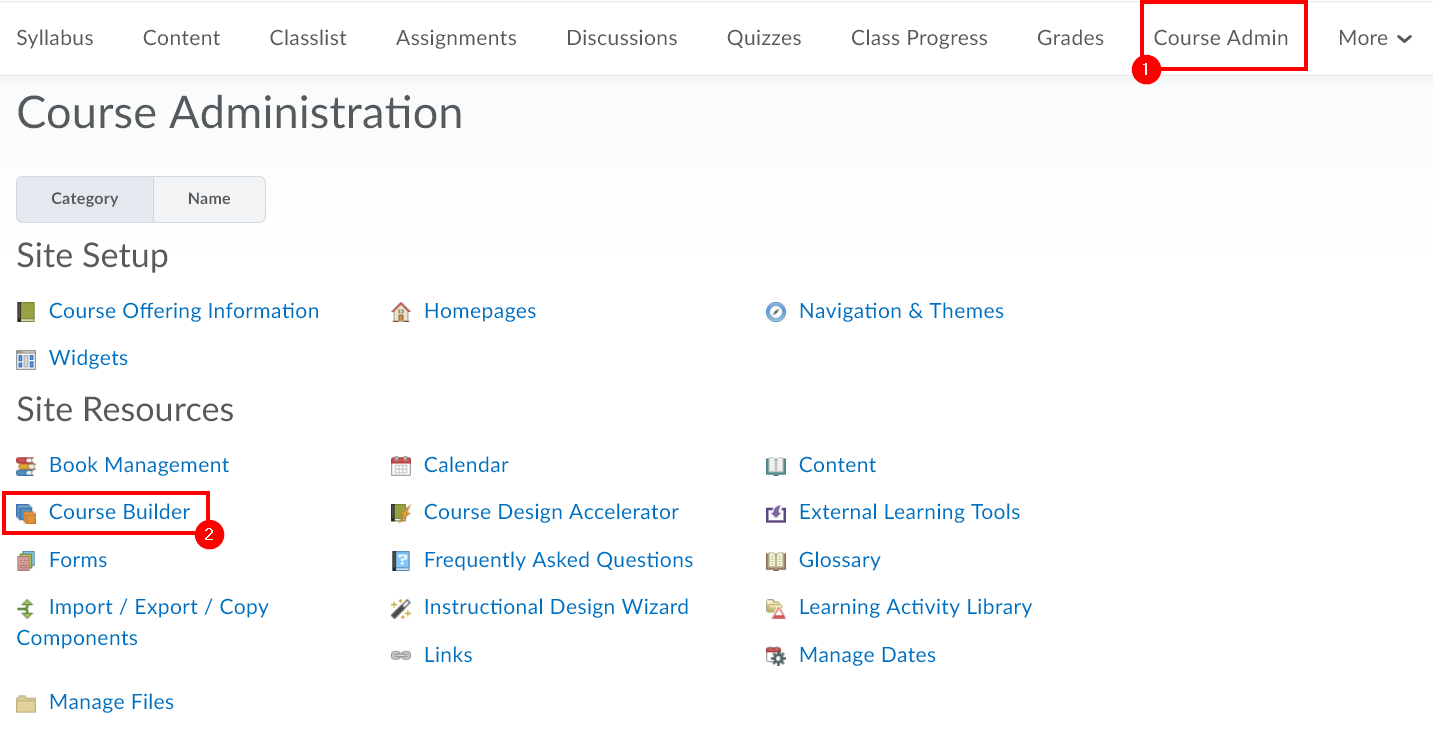Click the magic wand Instructional Design Wizard icon

pyautogui.click(x=401, y=607)
